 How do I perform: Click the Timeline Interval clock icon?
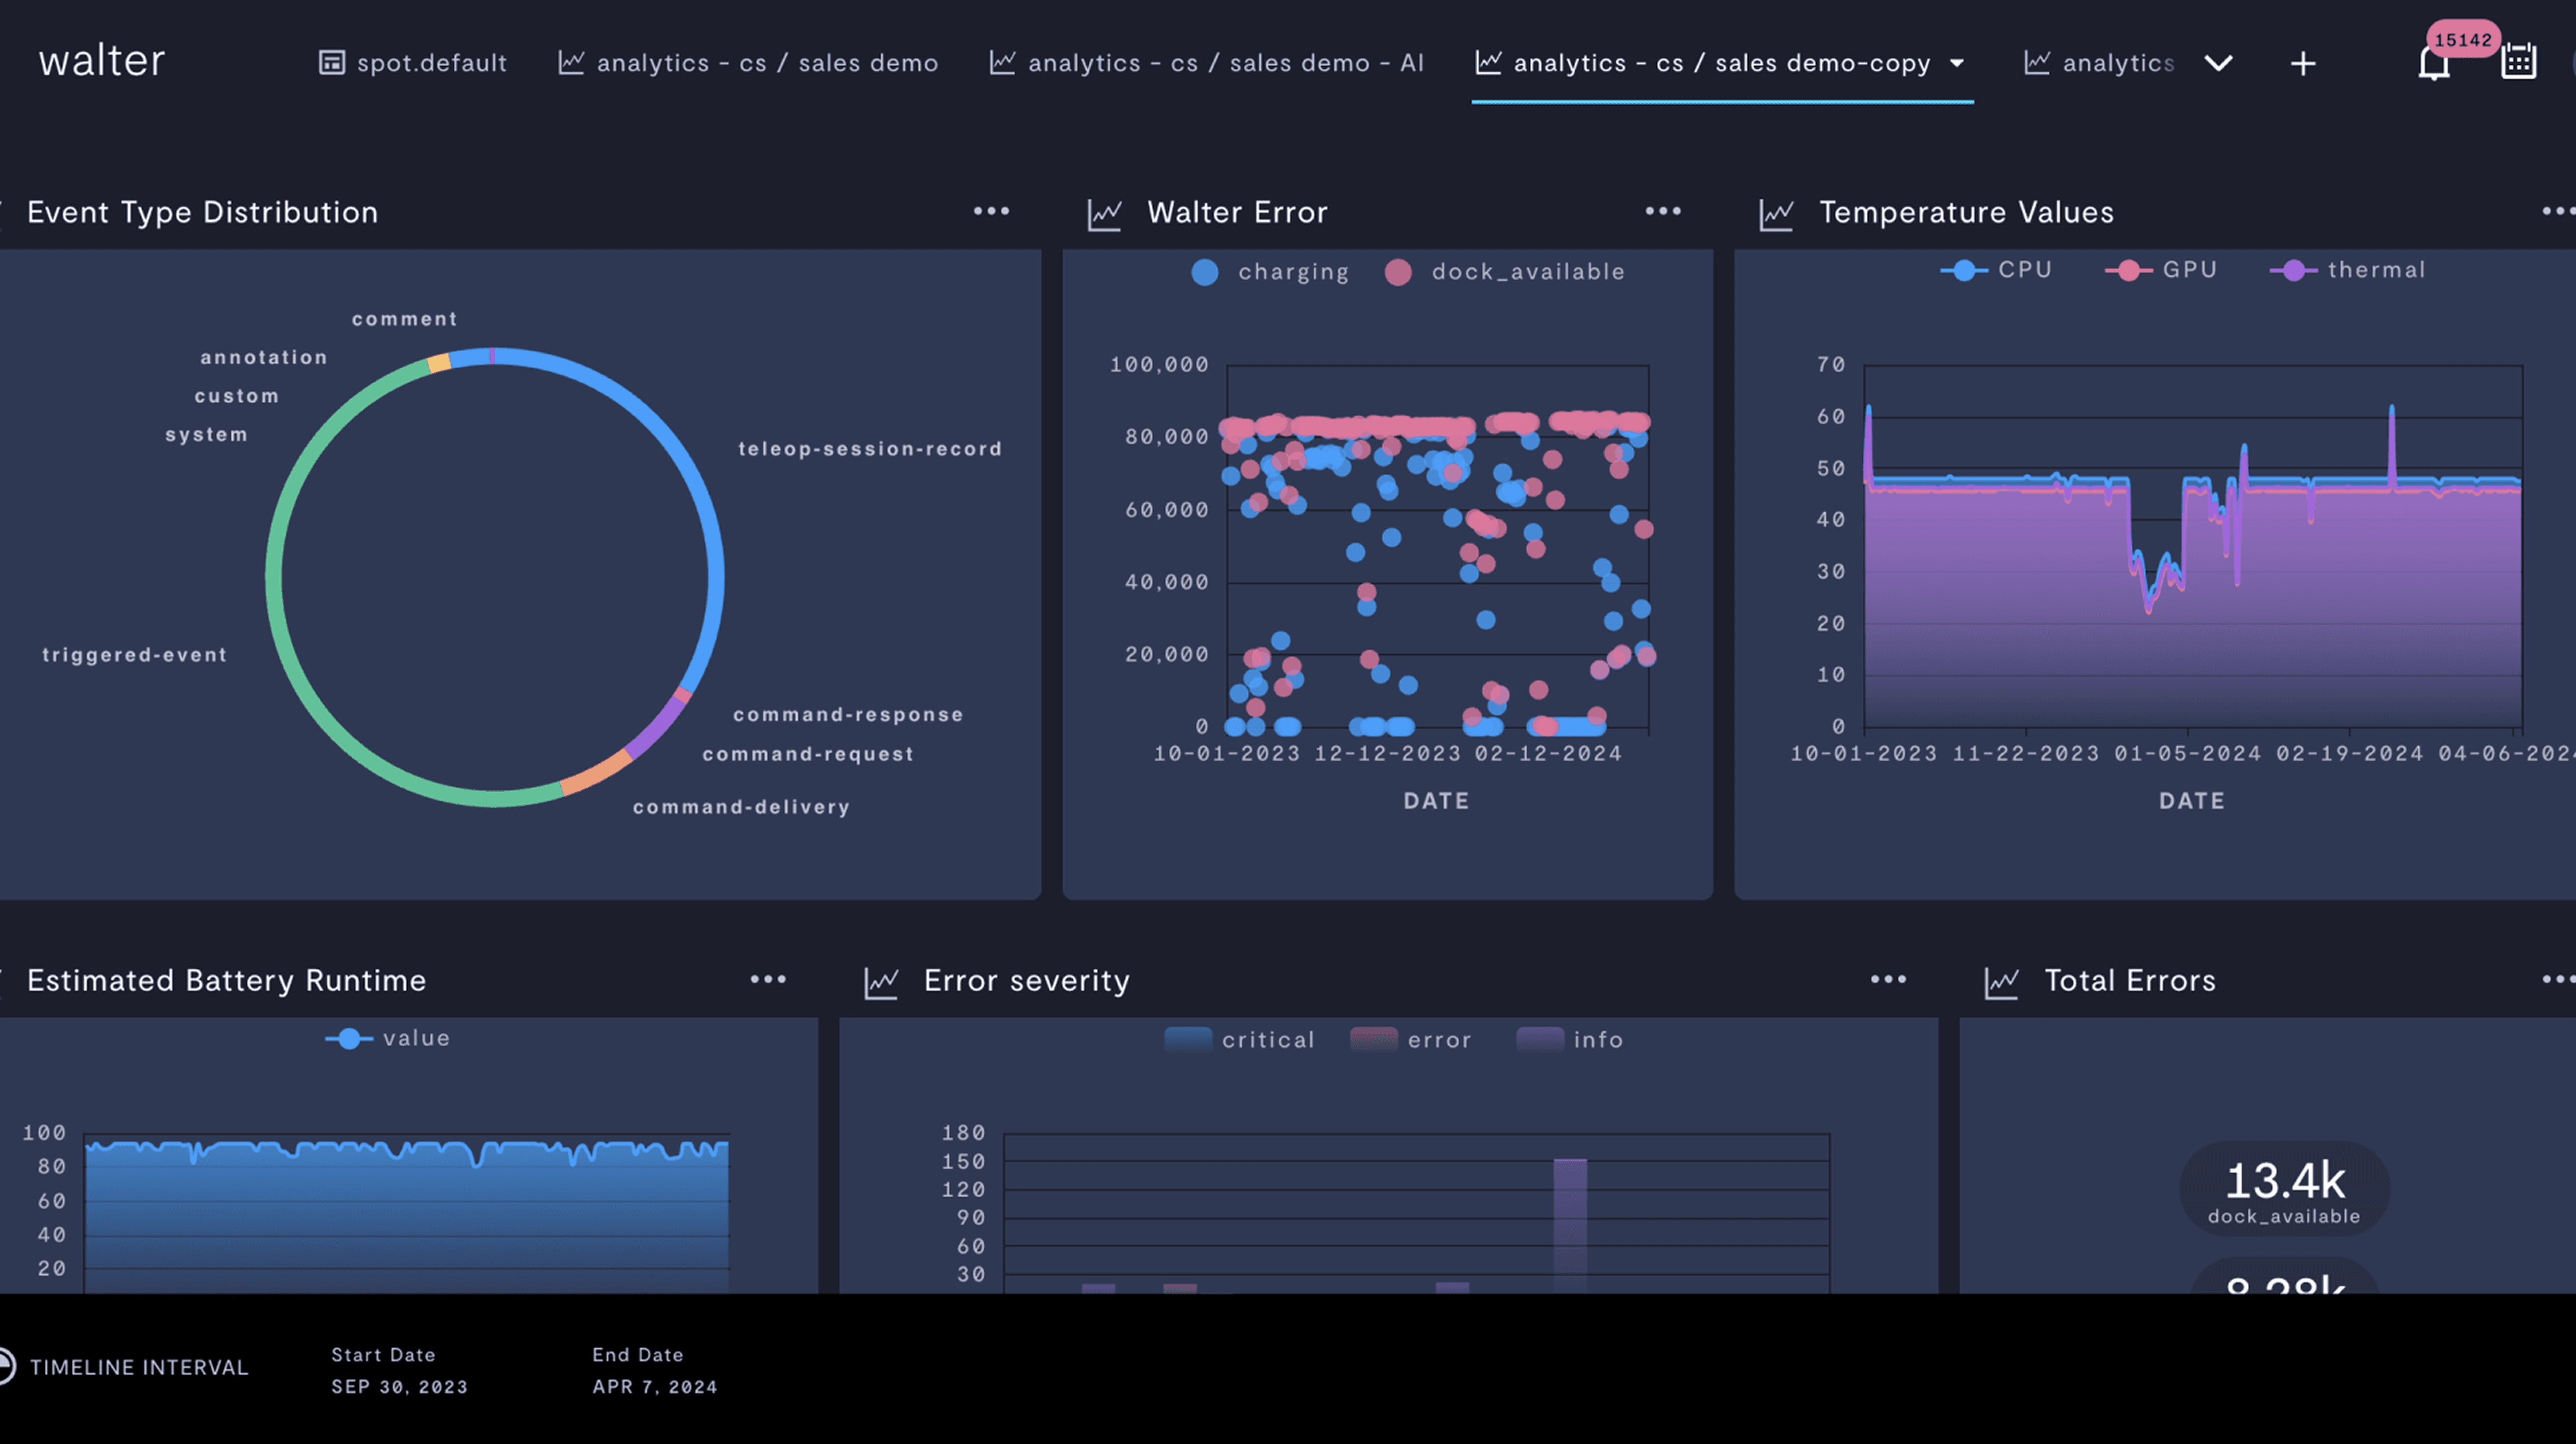[6, 1367]
